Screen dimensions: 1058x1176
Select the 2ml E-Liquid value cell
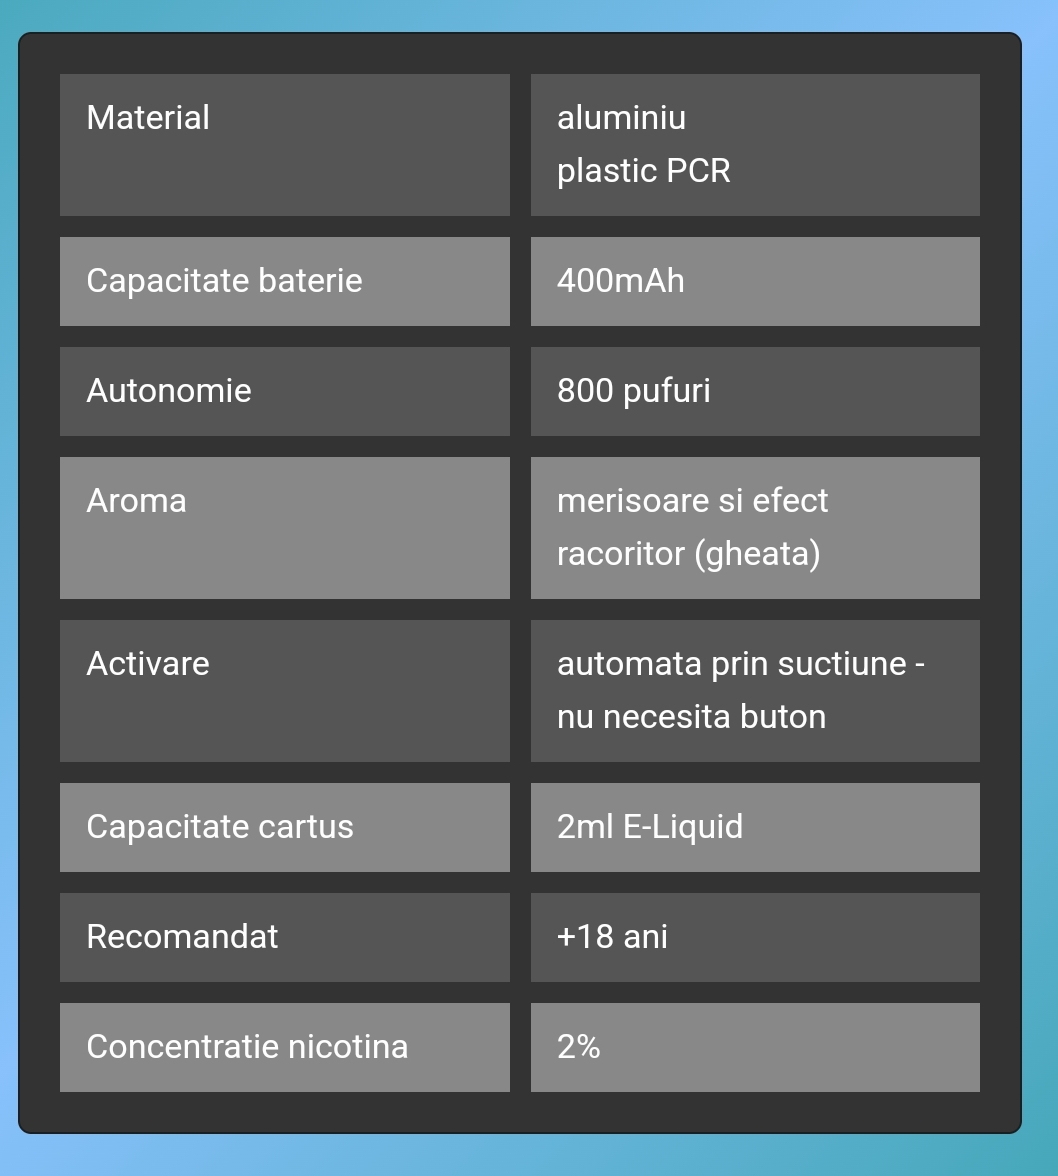pos(755,827)
